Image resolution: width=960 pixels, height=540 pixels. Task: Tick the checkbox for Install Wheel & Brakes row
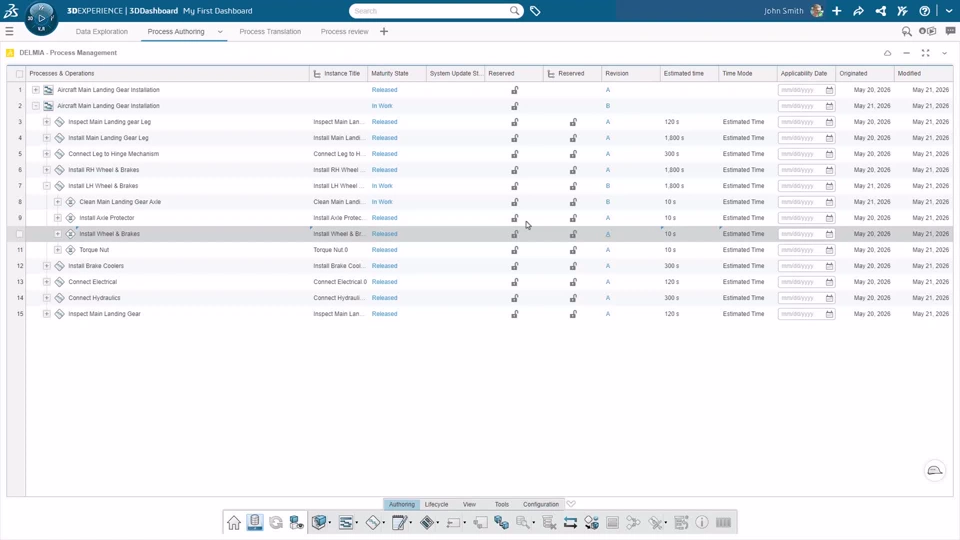tap(20, 234)
